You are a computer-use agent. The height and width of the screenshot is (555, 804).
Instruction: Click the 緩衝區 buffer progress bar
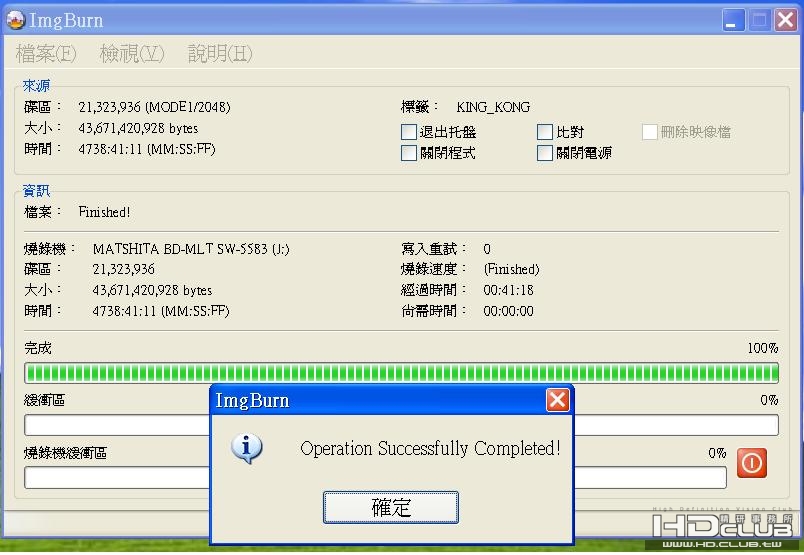click(401, 425)
